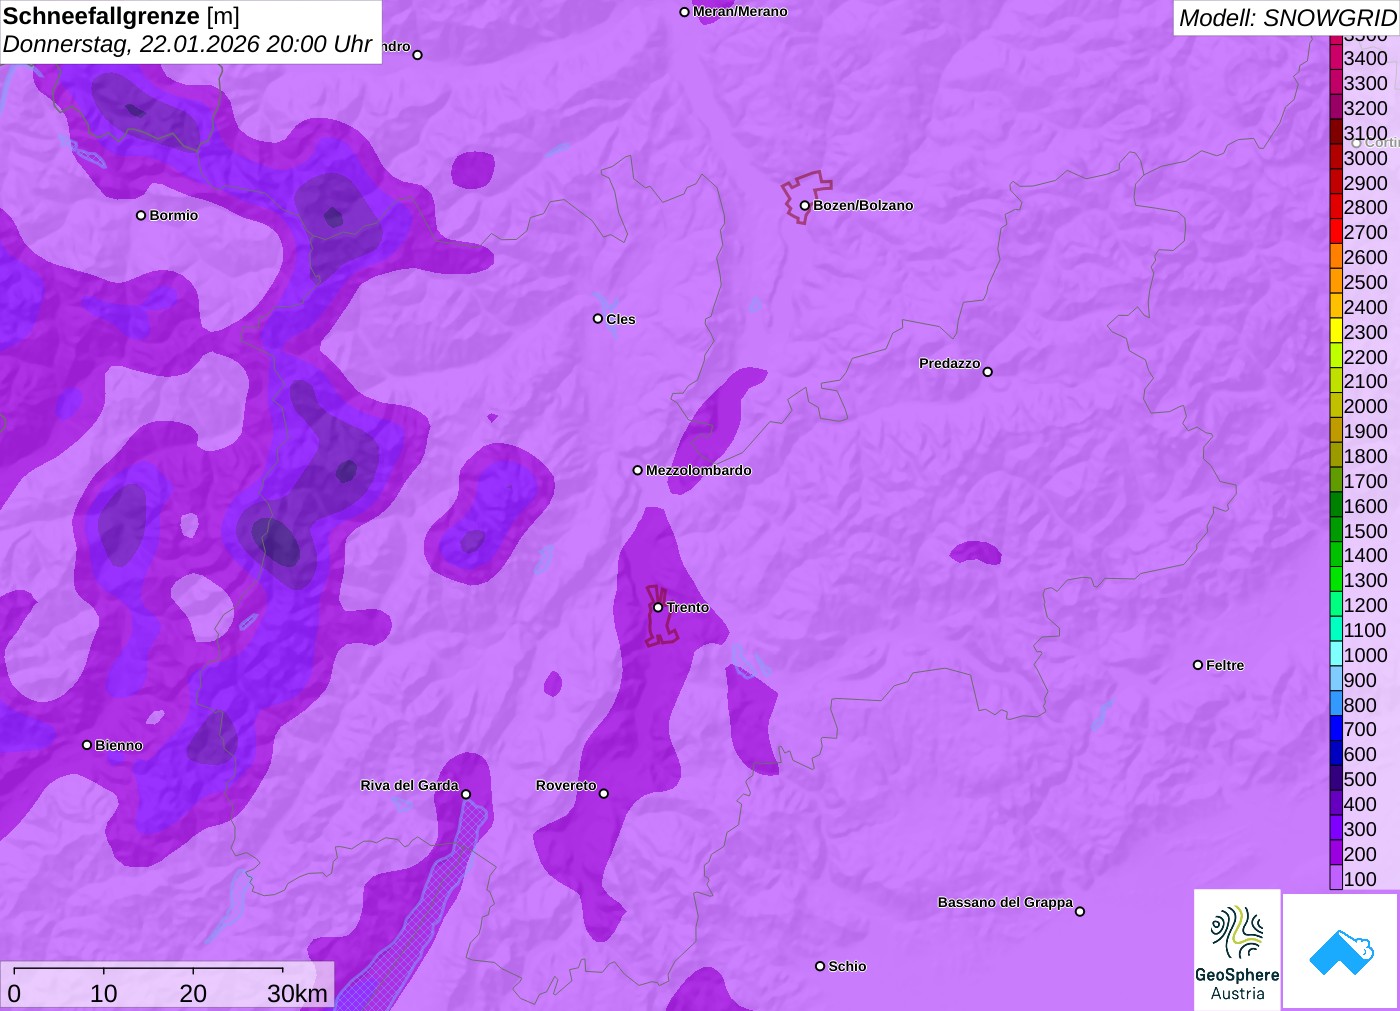Click the Schneefallgrenze [m] title
This screenshot has height=1011, width=1400.
(x=122, y=16)
